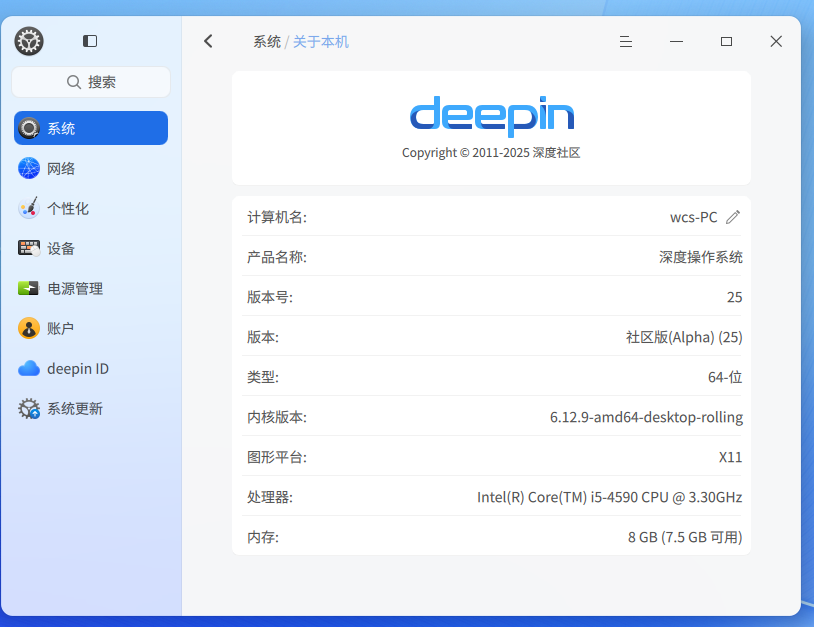The height and width of the screenshot is (627, 814).
Task: Click the 系统 sidebar icon
Action: click(x=29, y=128)
